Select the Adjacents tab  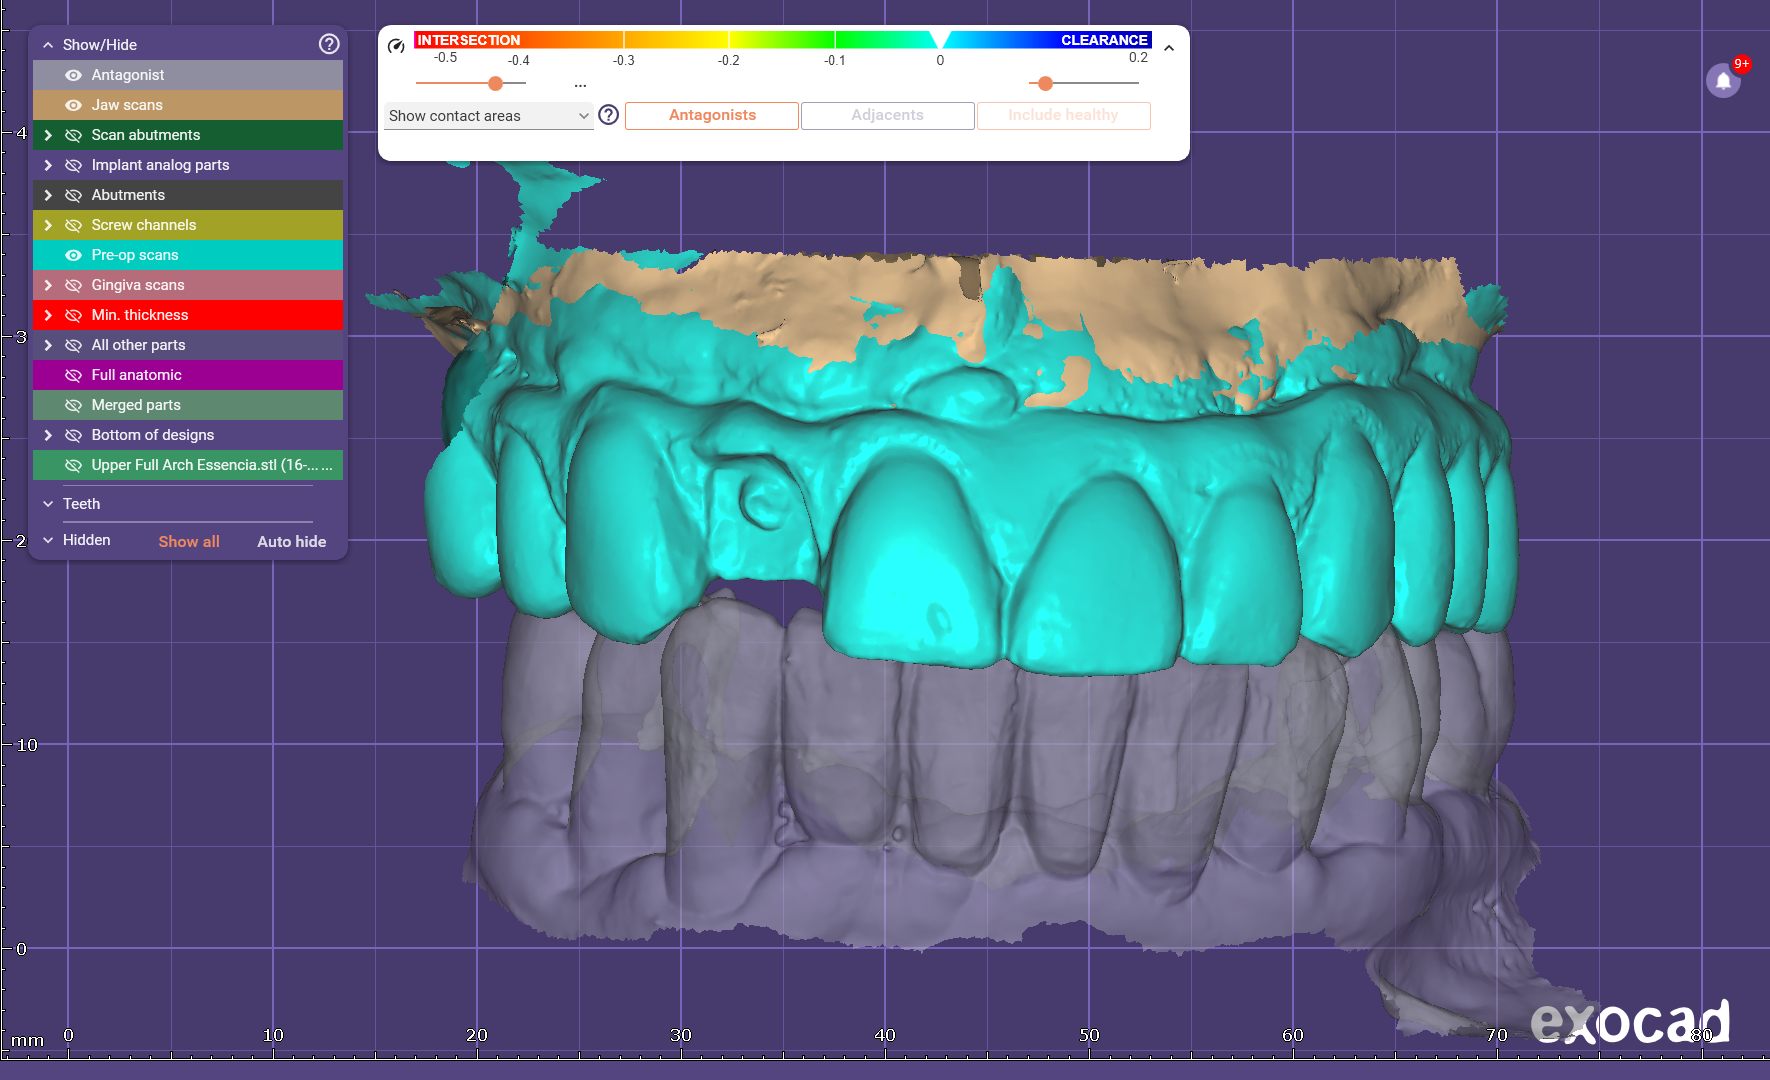coord(887,115)
